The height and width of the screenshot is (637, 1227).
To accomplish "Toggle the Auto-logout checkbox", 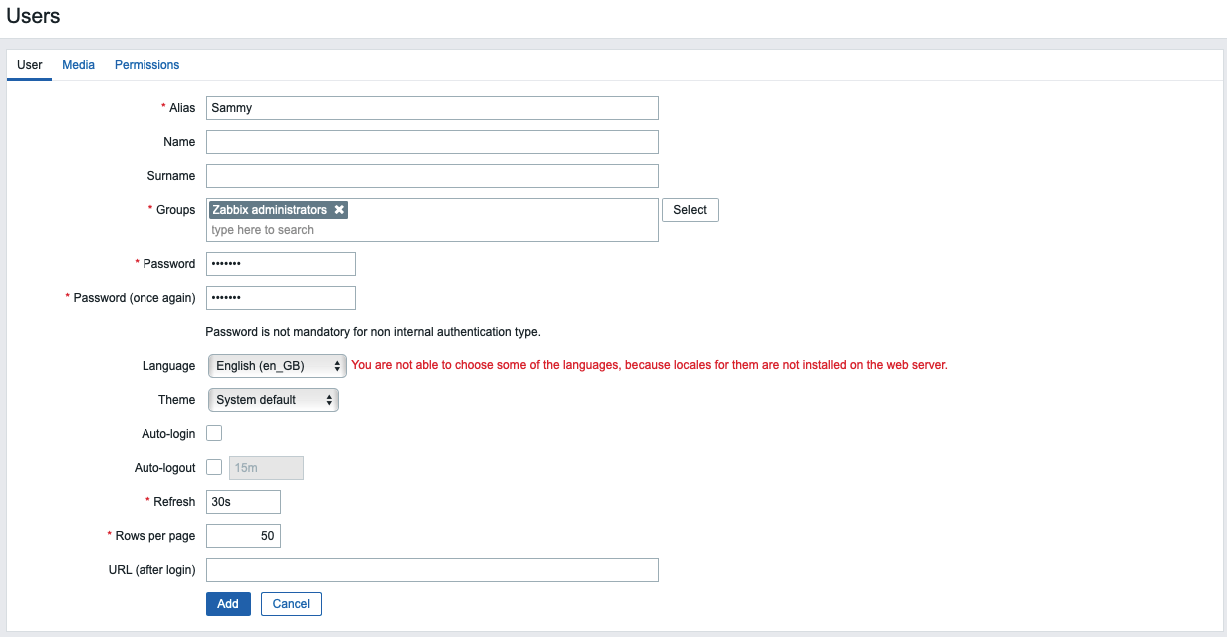I will 214,467.
